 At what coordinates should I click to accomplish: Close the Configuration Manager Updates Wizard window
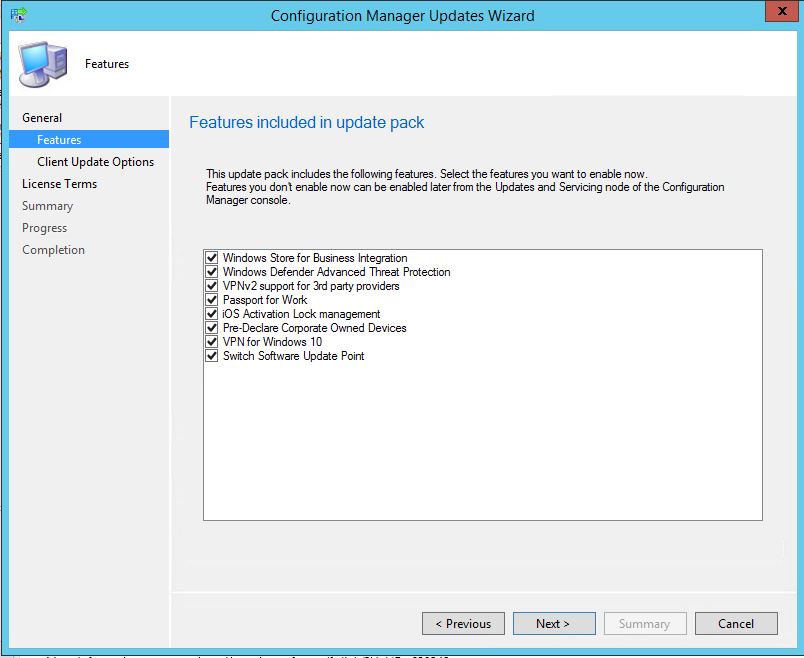tap(779, 13)
